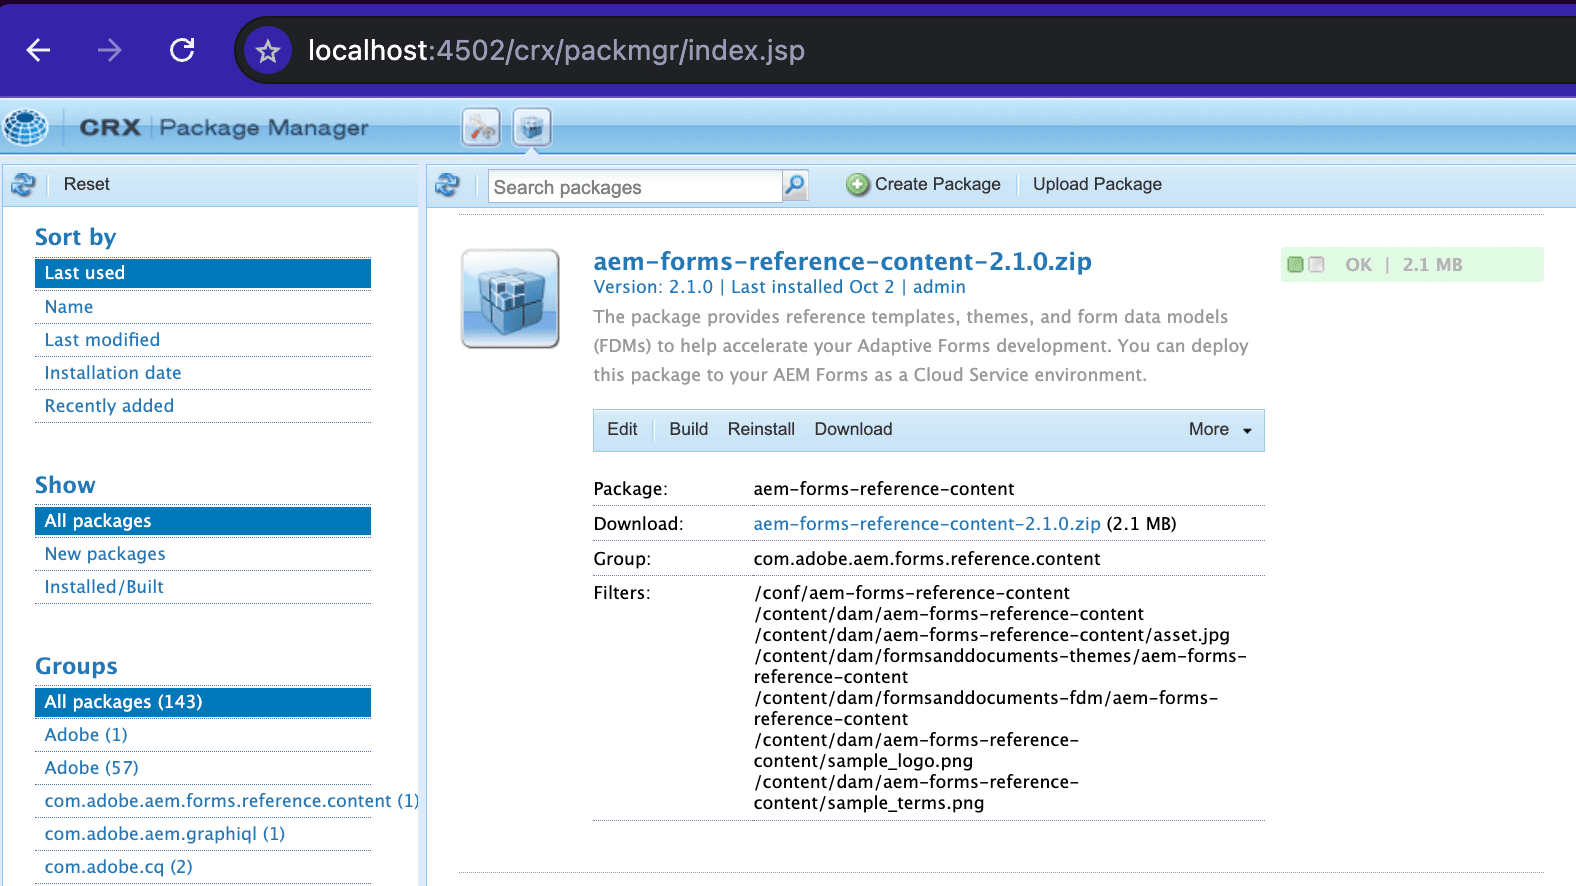The image size is (1576, 886).
Task: Select All packages (143) group
Action: click(x=203, y=702)
